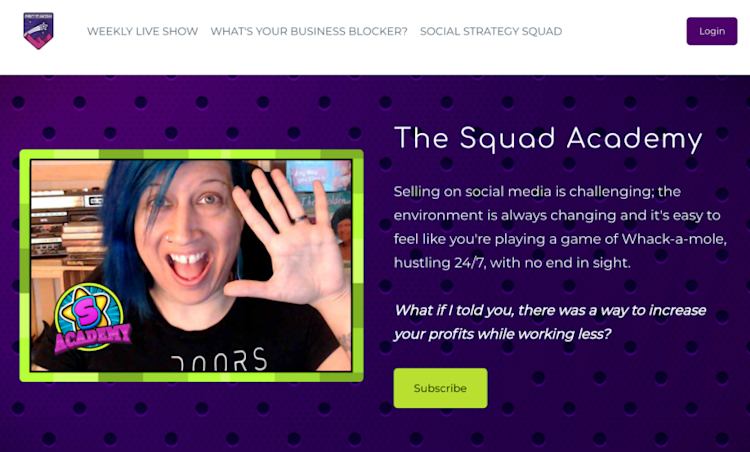Click the italic profits while working less text
Image resolution: width=750 pixels, height=452 pixels.
[550, 322]
